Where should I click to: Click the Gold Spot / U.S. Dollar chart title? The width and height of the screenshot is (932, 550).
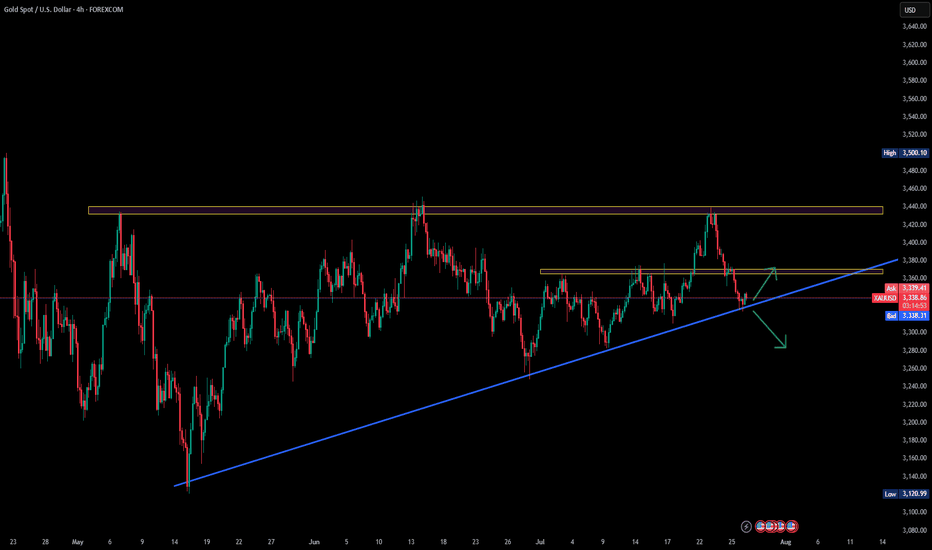tap(64, 10)
